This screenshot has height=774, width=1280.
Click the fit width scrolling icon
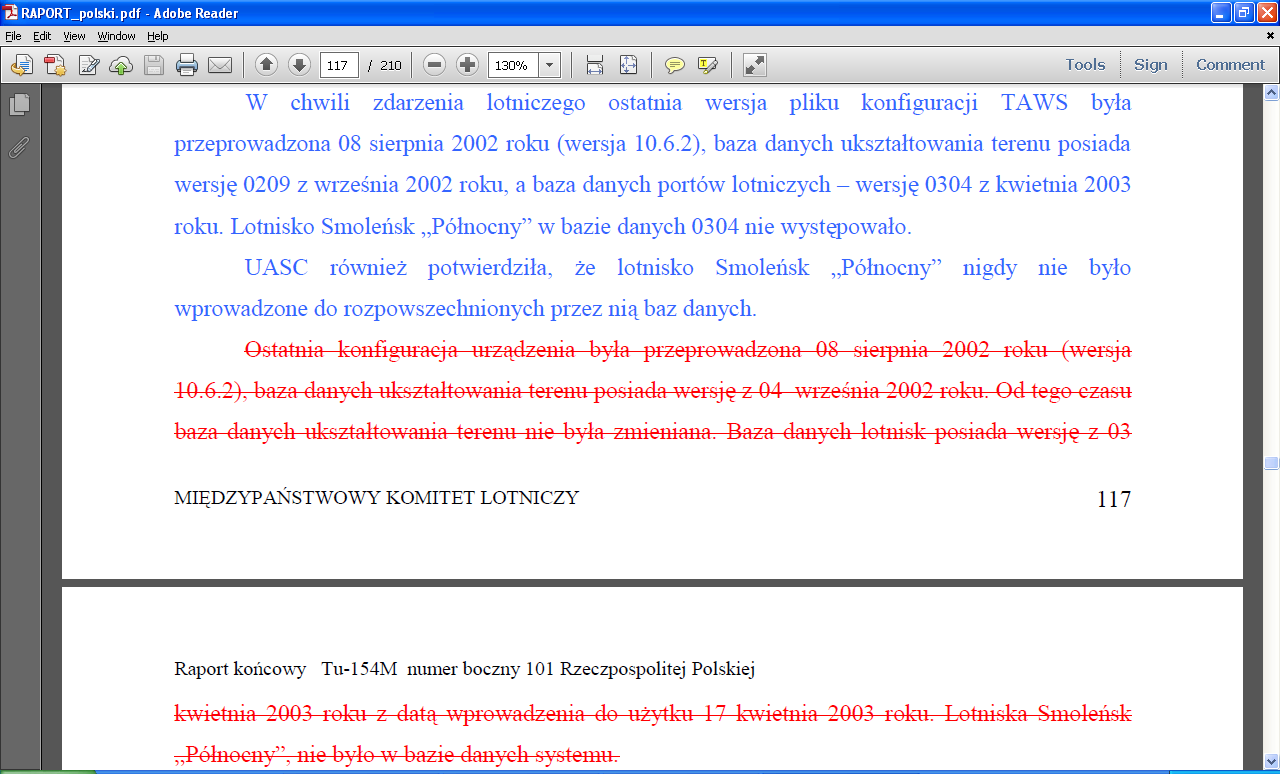click(595, 65)
